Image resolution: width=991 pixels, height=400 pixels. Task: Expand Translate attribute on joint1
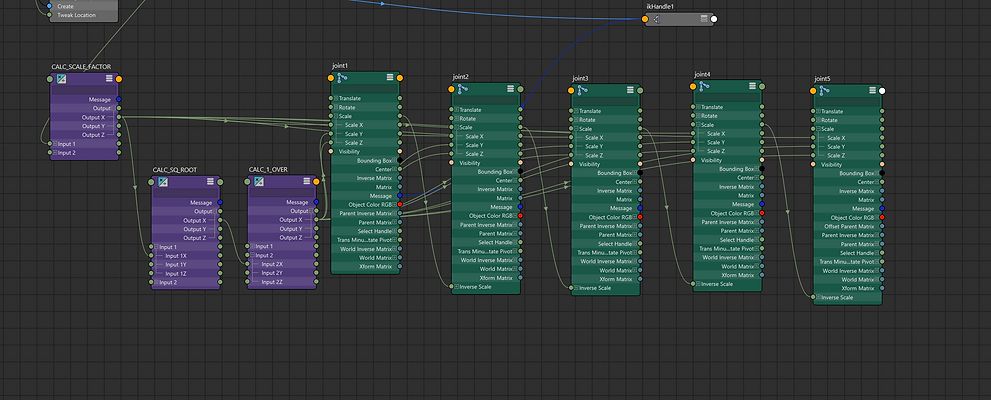pos(336,99)
